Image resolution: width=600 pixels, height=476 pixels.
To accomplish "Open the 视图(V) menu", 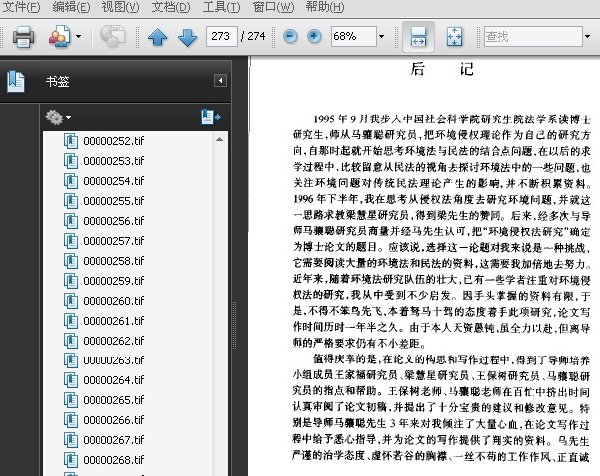I will pyautogui.click(x=121, y=7).
